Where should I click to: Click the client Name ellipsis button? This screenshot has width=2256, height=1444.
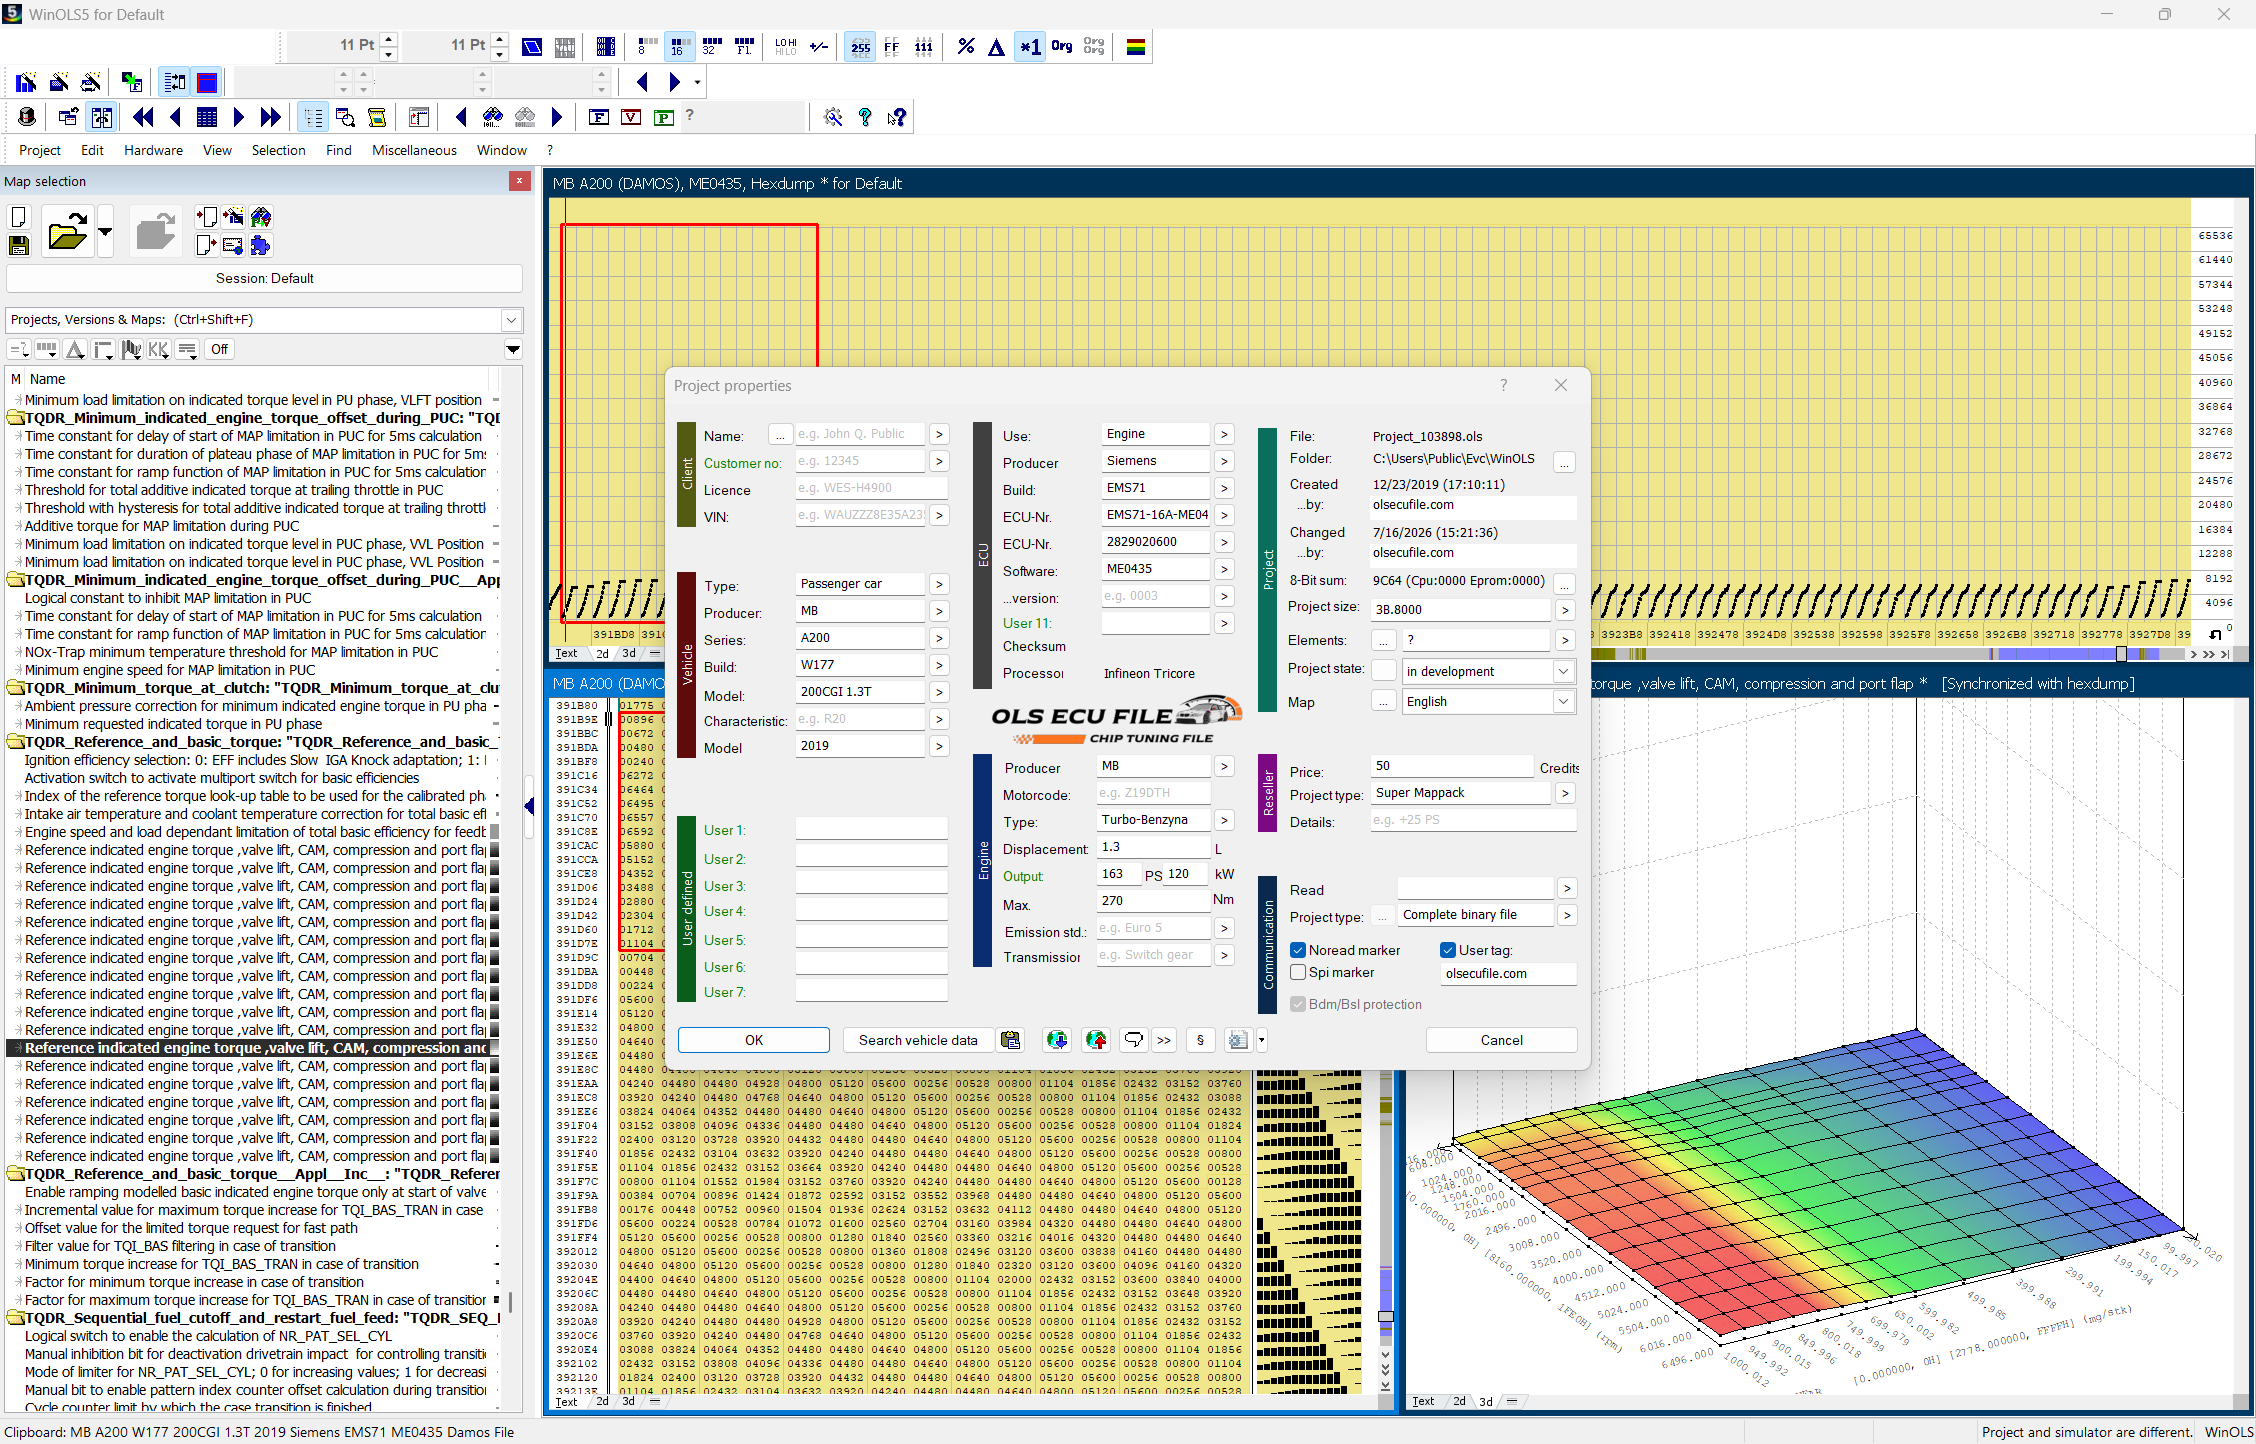tap(780, 434)
